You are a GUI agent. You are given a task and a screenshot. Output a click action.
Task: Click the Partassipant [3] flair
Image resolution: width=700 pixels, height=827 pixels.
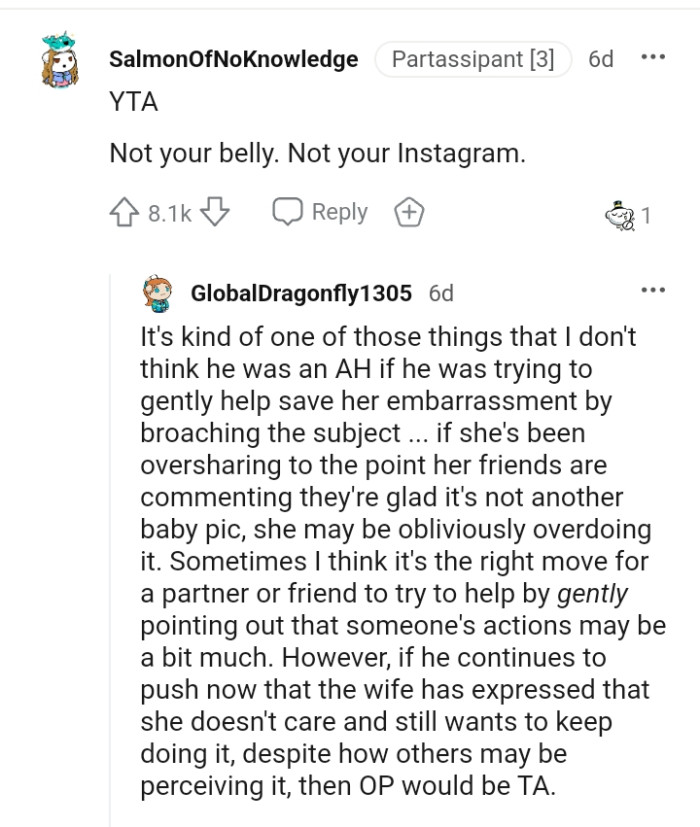[x=473, y=59]
